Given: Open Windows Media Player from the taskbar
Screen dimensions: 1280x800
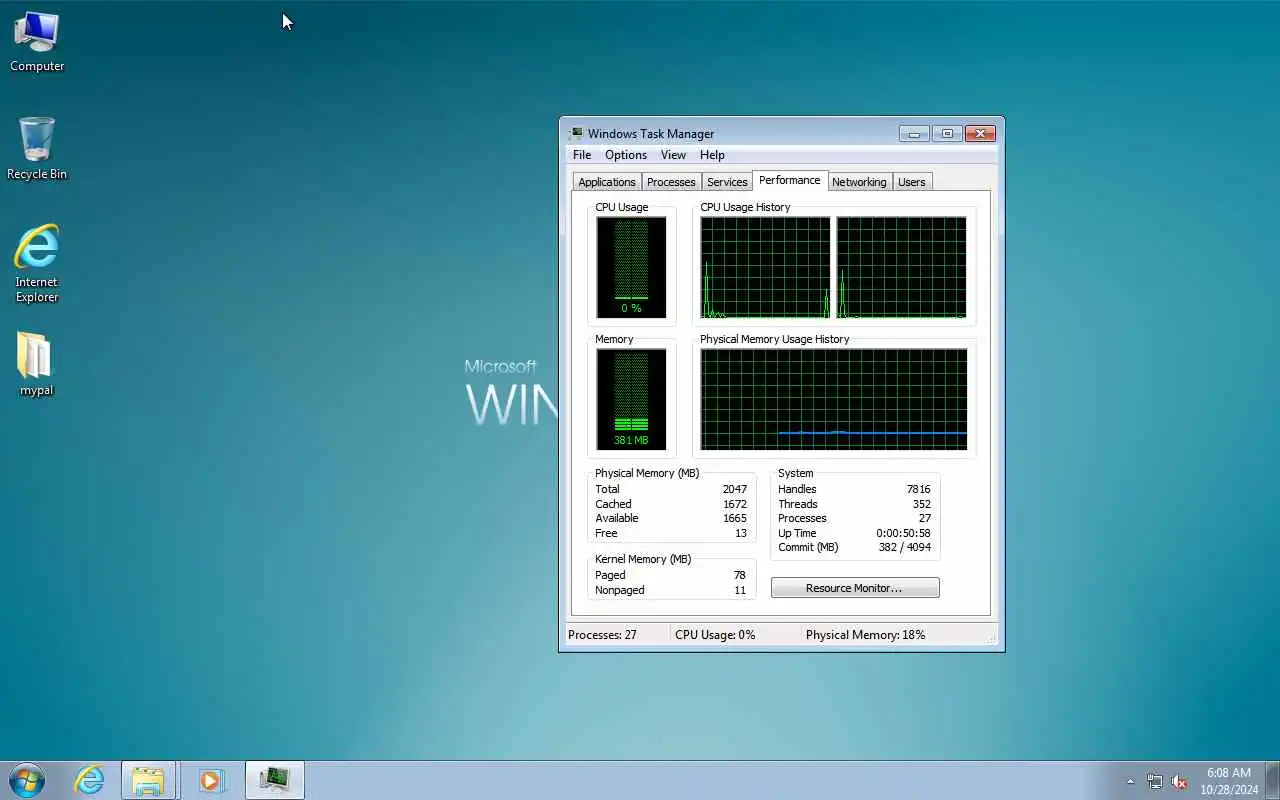Looking at the screenshot, I should (x=211, y=780).
